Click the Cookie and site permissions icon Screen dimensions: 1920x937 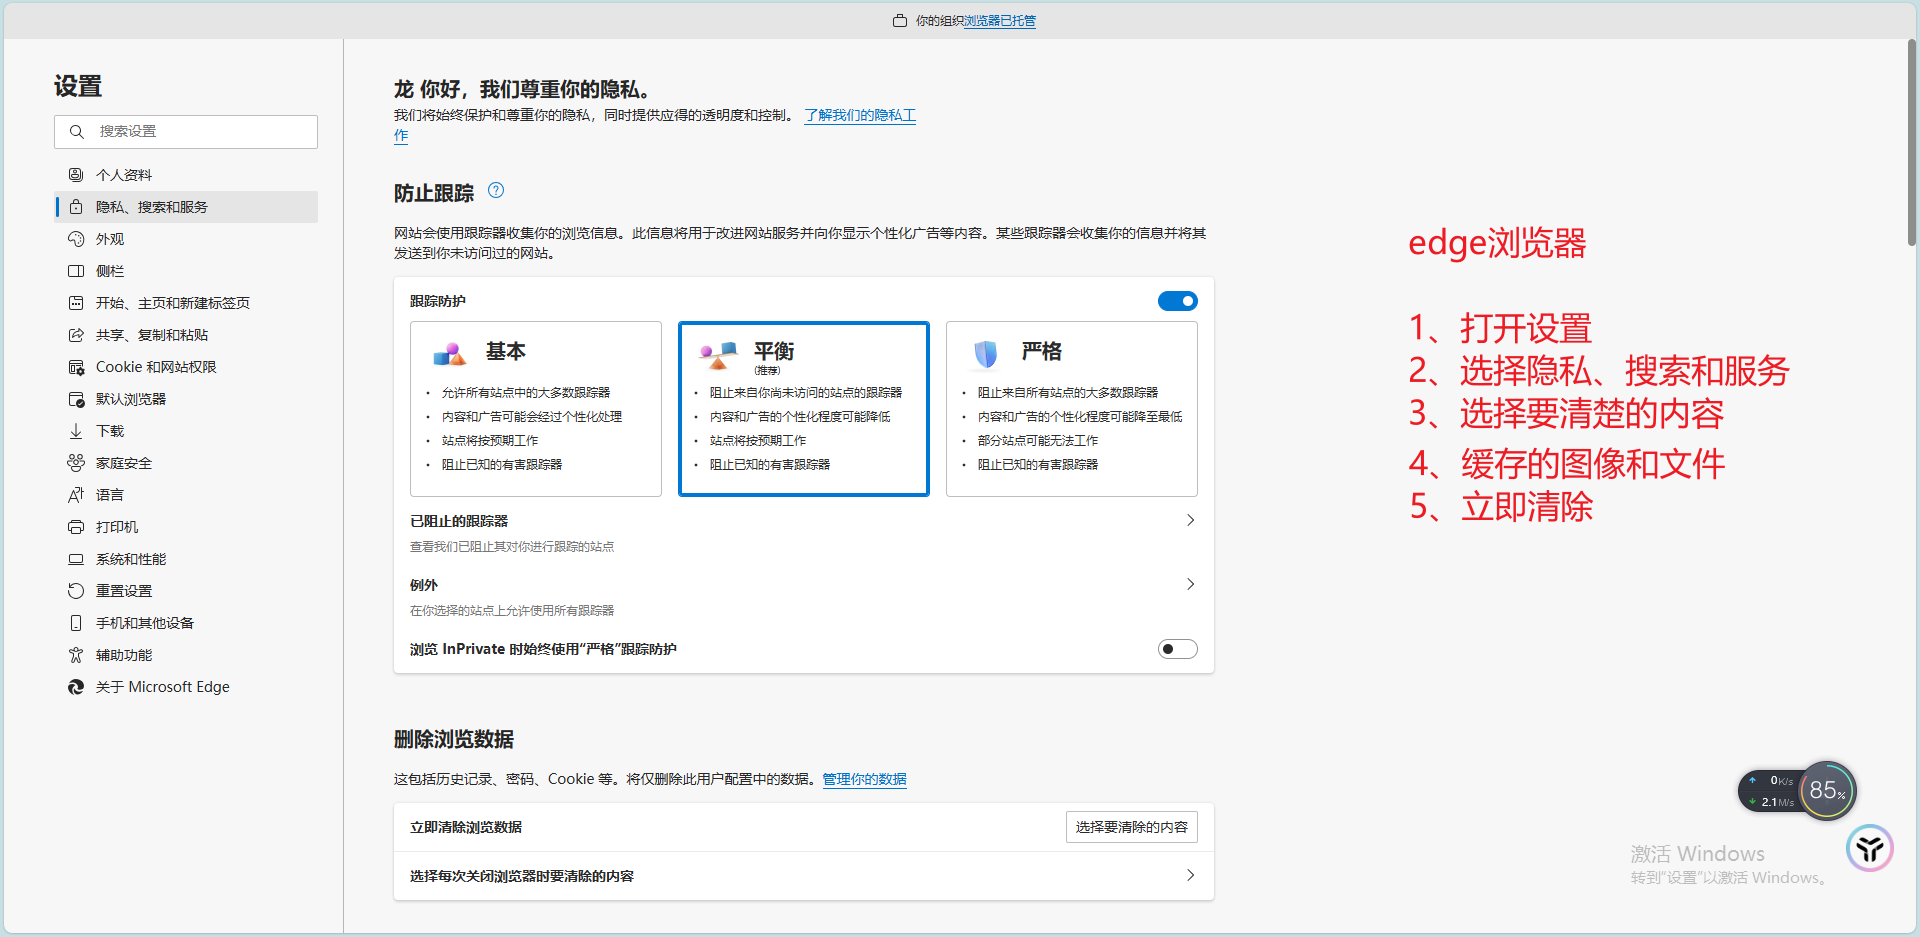pos(76,367)
